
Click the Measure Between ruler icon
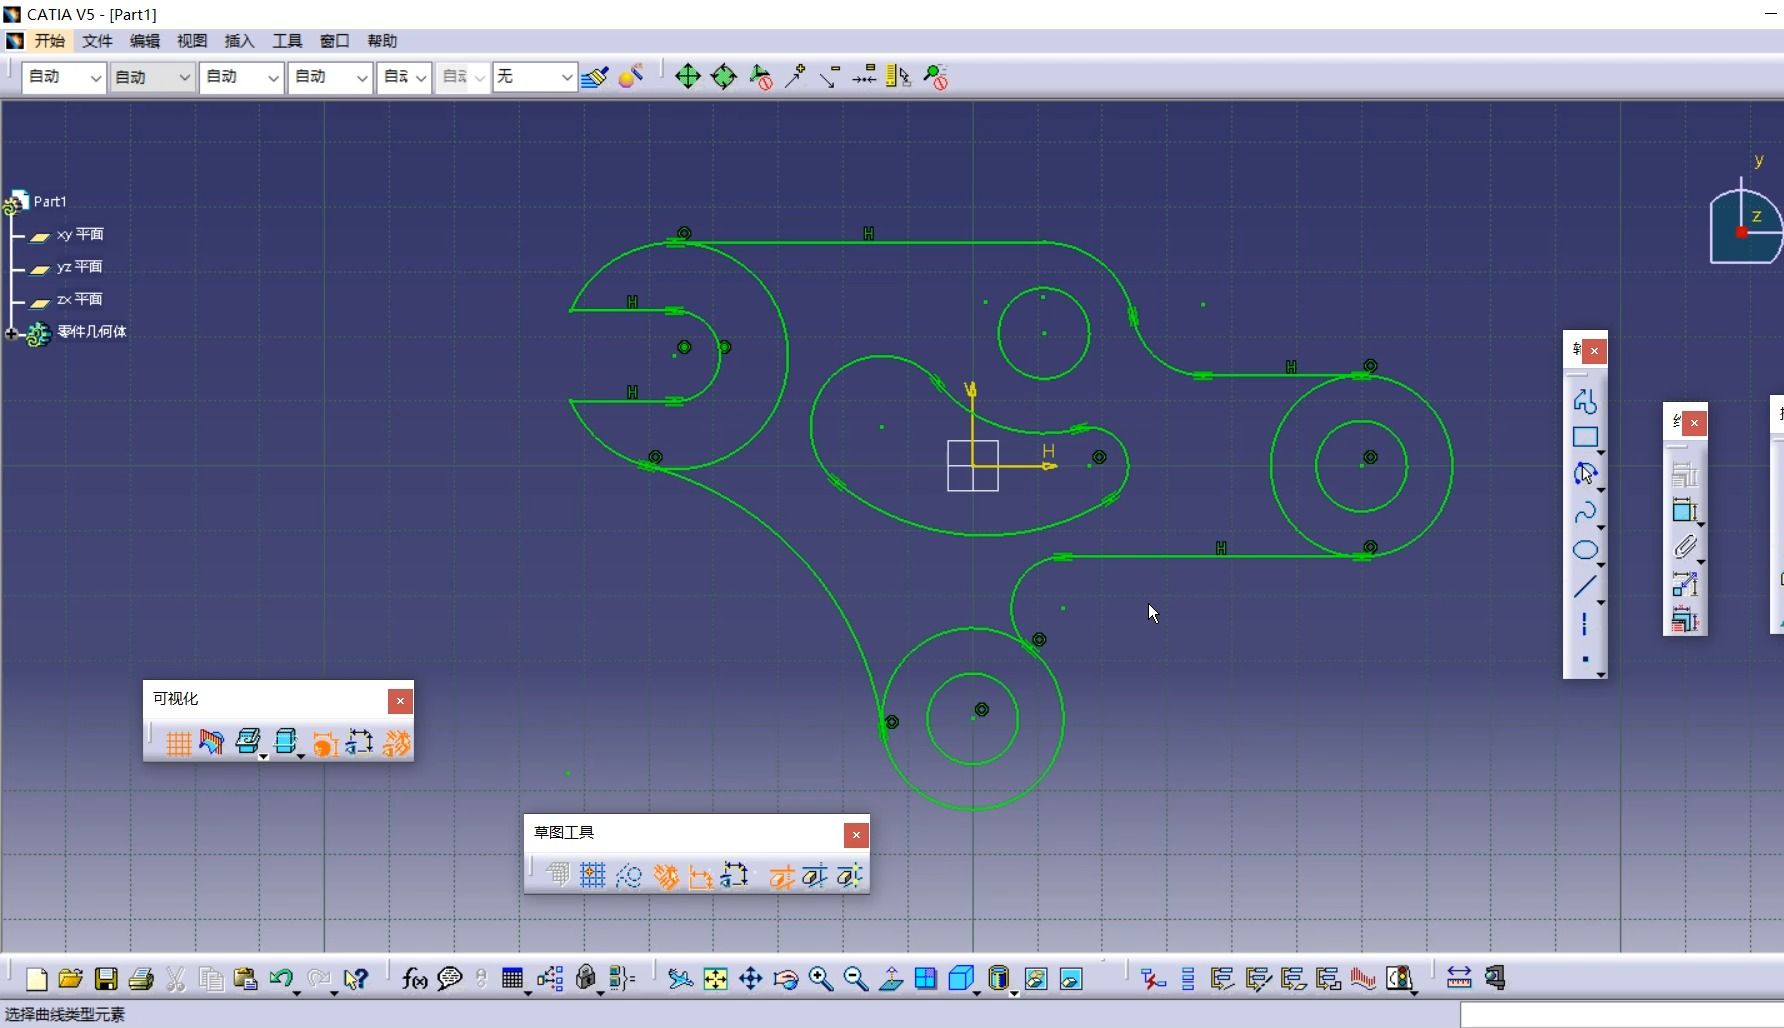pyautogui.click(x=1459, y=979)
